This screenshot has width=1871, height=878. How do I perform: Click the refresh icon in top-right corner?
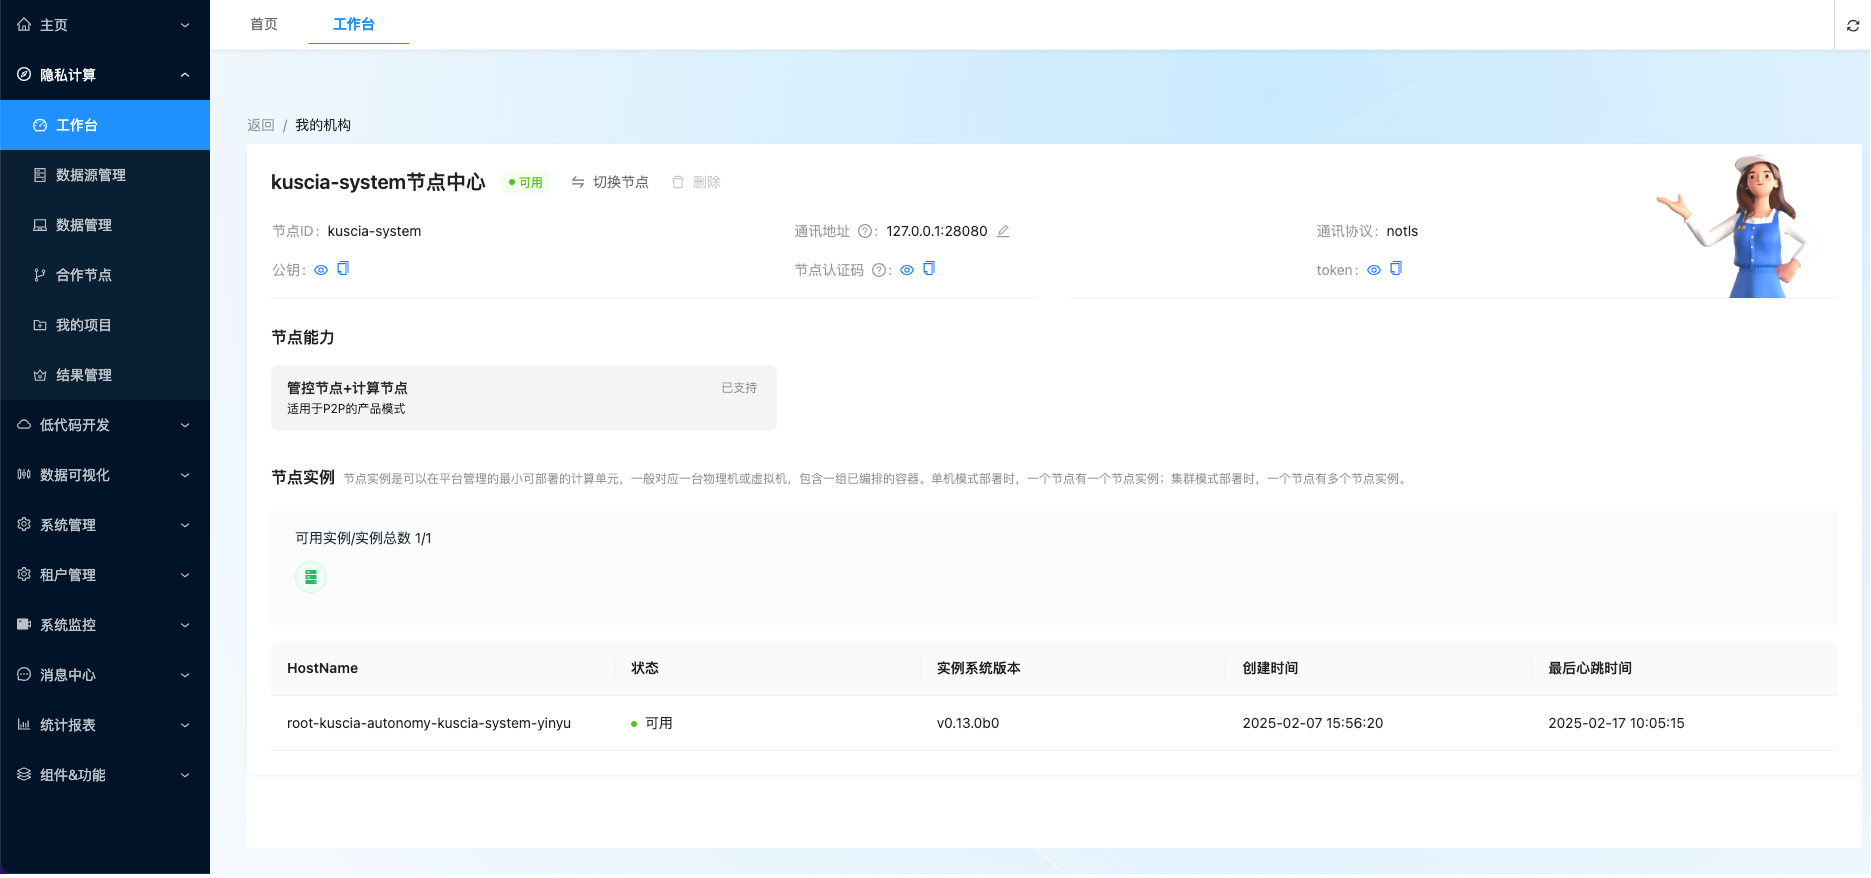[1852, 25]
